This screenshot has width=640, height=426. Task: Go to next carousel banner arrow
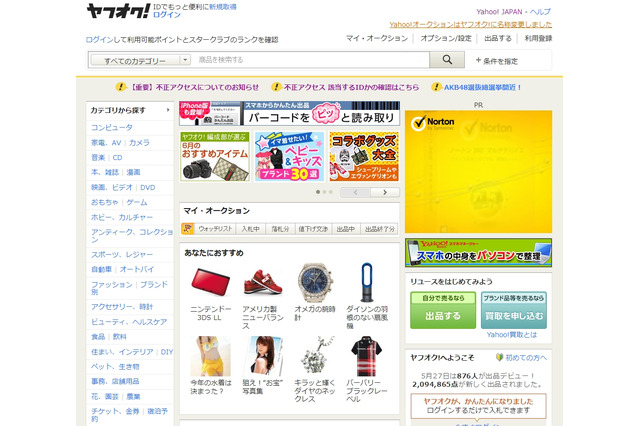pos(385,192)
